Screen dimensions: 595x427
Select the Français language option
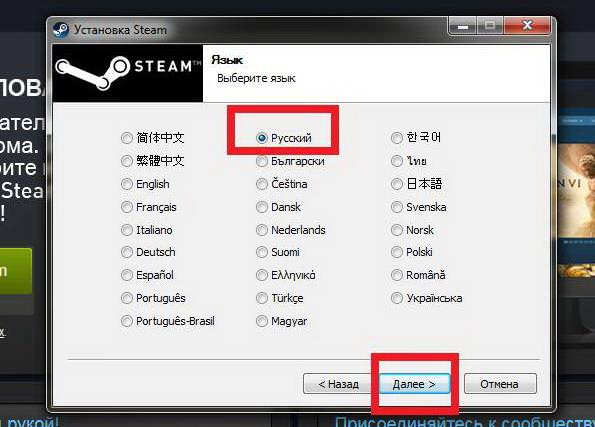point(127,207)
